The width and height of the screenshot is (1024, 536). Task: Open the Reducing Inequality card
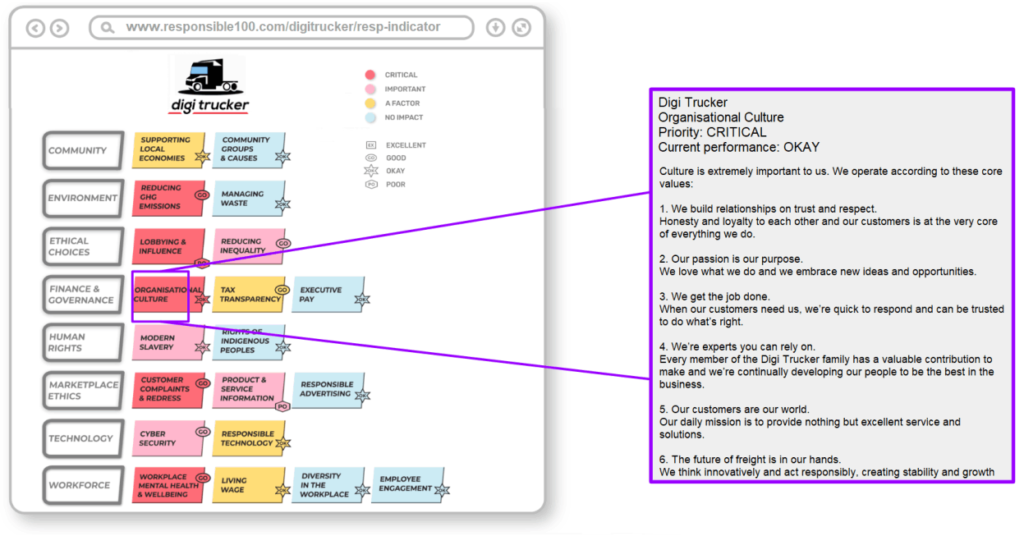click(248, 246)
